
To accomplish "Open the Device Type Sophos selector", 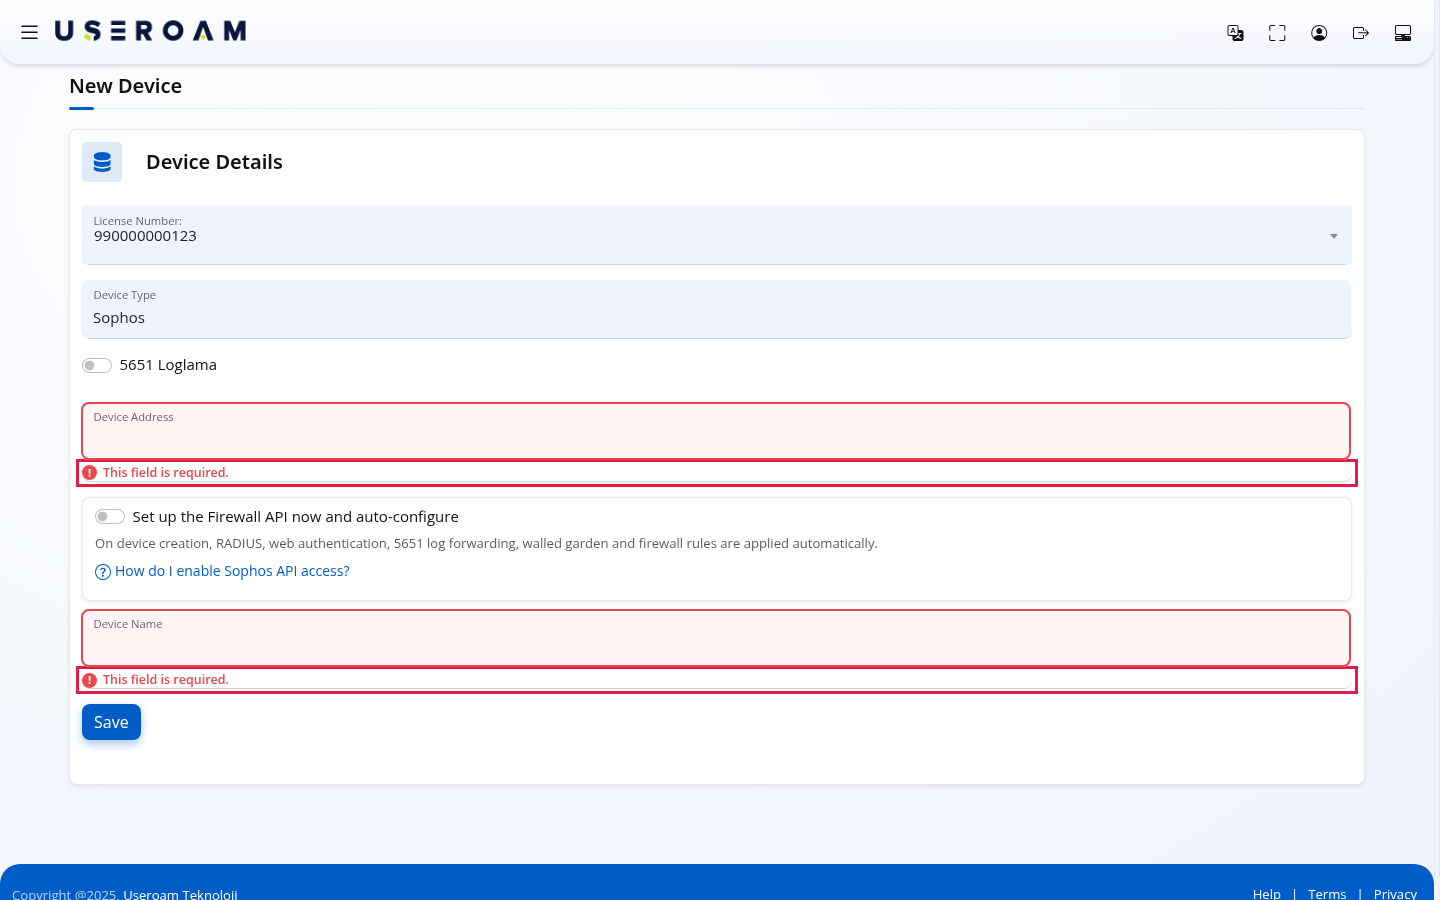I will pos(716,309).
